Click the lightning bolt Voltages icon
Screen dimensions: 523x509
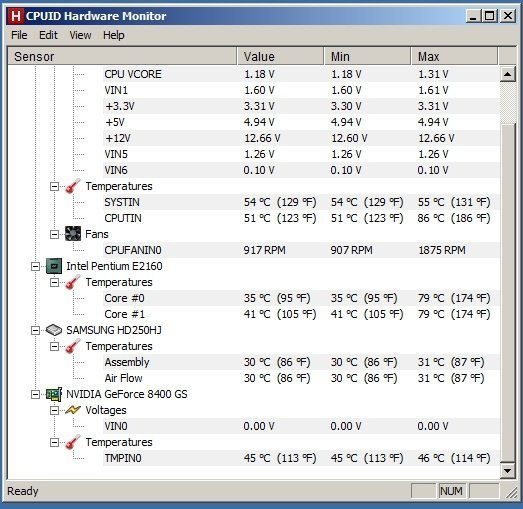pos(73,410)
